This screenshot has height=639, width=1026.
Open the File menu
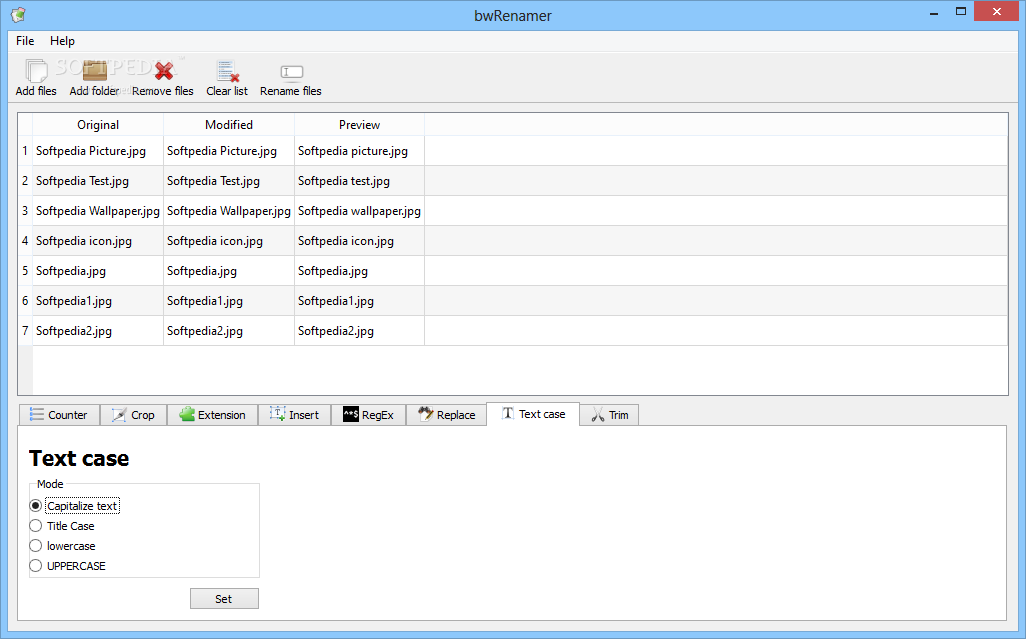pyautogui.click(x=25, y=41)
